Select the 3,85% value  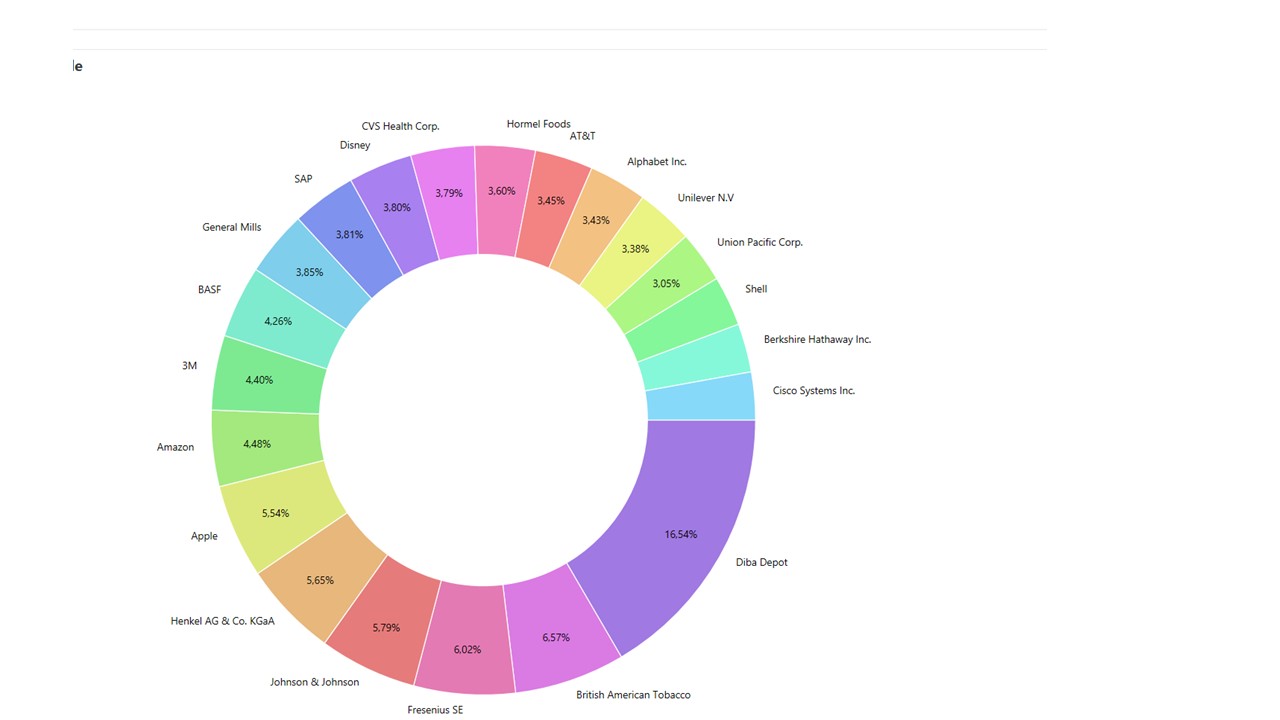(309, 272)
